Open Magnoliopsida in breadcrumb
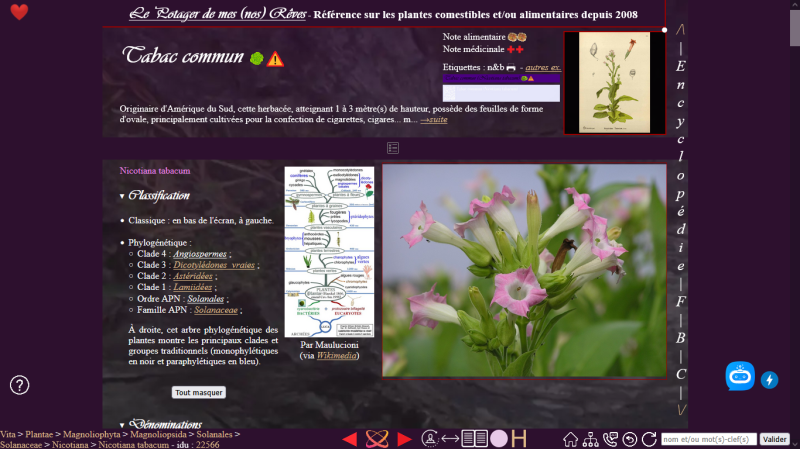Screen dimensions: 800x449 158,434
